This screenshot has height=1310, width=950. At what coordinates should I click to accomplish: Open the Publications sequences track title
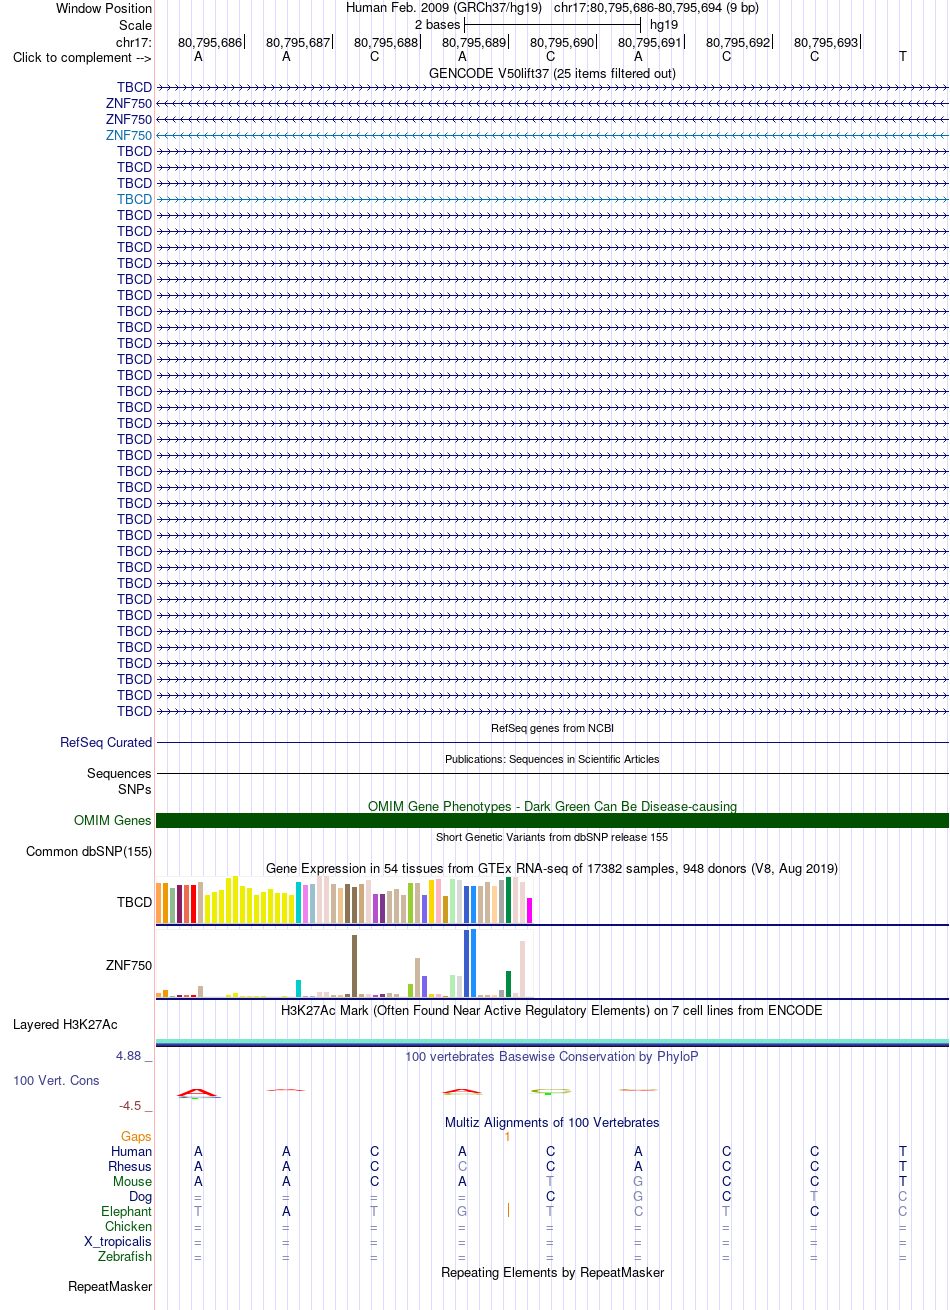pos(552,759)
